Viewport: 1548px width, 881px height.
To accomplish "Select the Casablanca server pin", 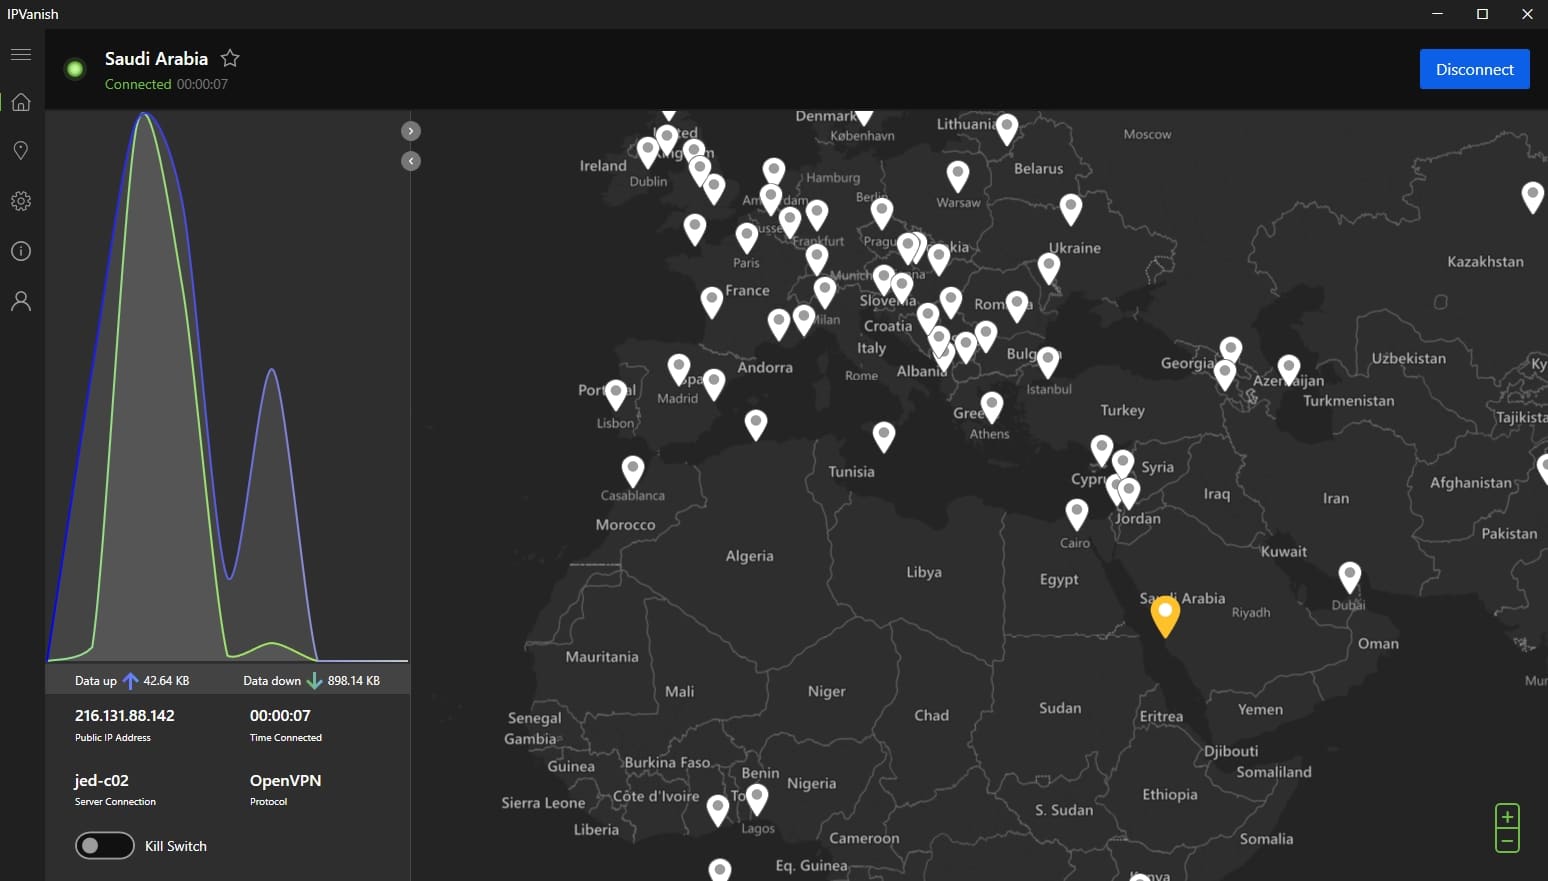I will 633,472.
